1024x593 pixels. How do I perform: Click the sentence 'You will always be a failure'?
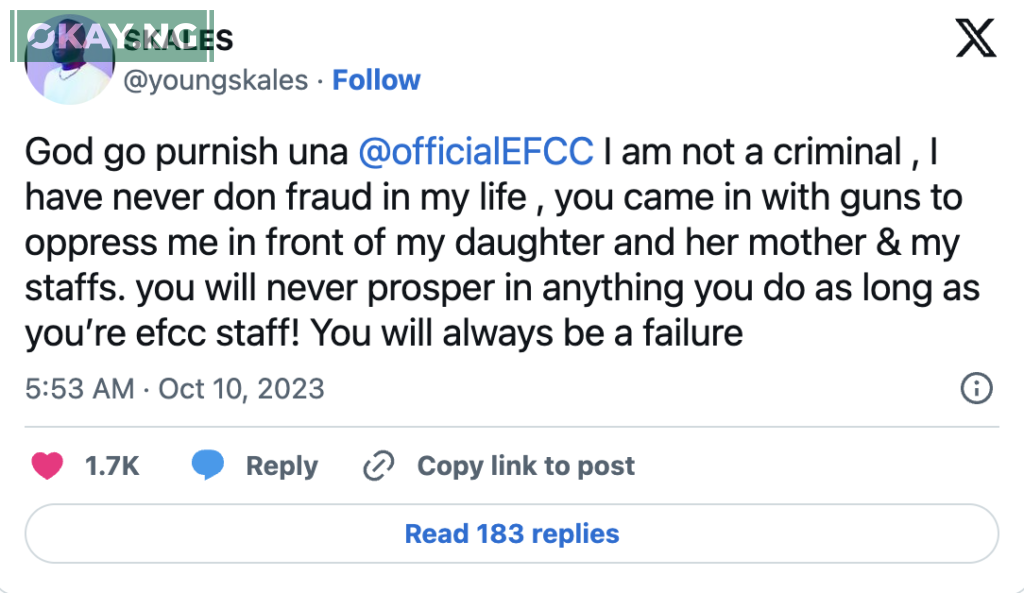coord(527,333)
